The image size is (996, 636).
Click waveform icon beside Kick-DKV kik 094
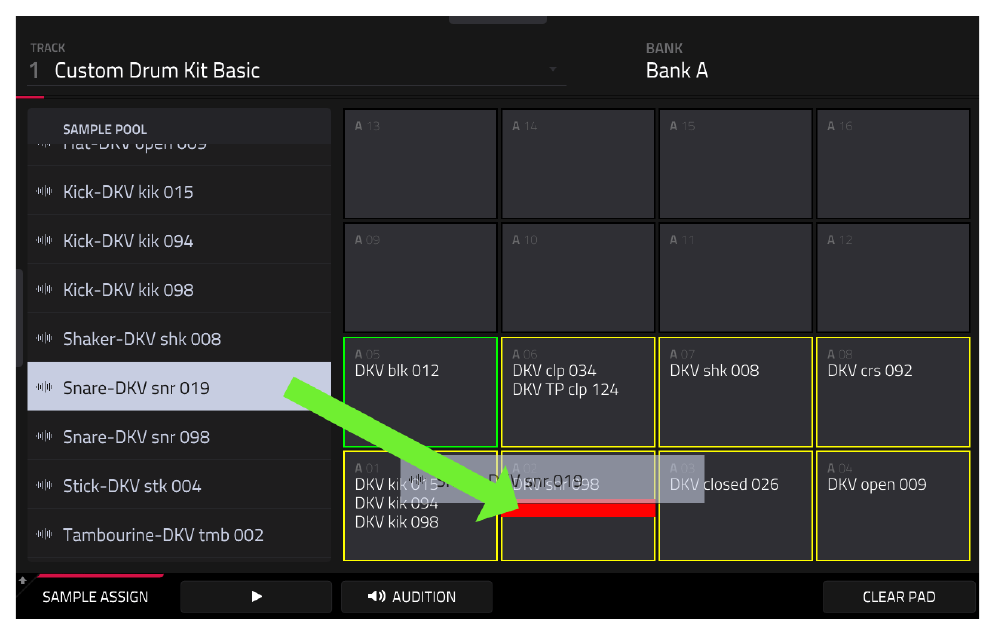point(44,240)
